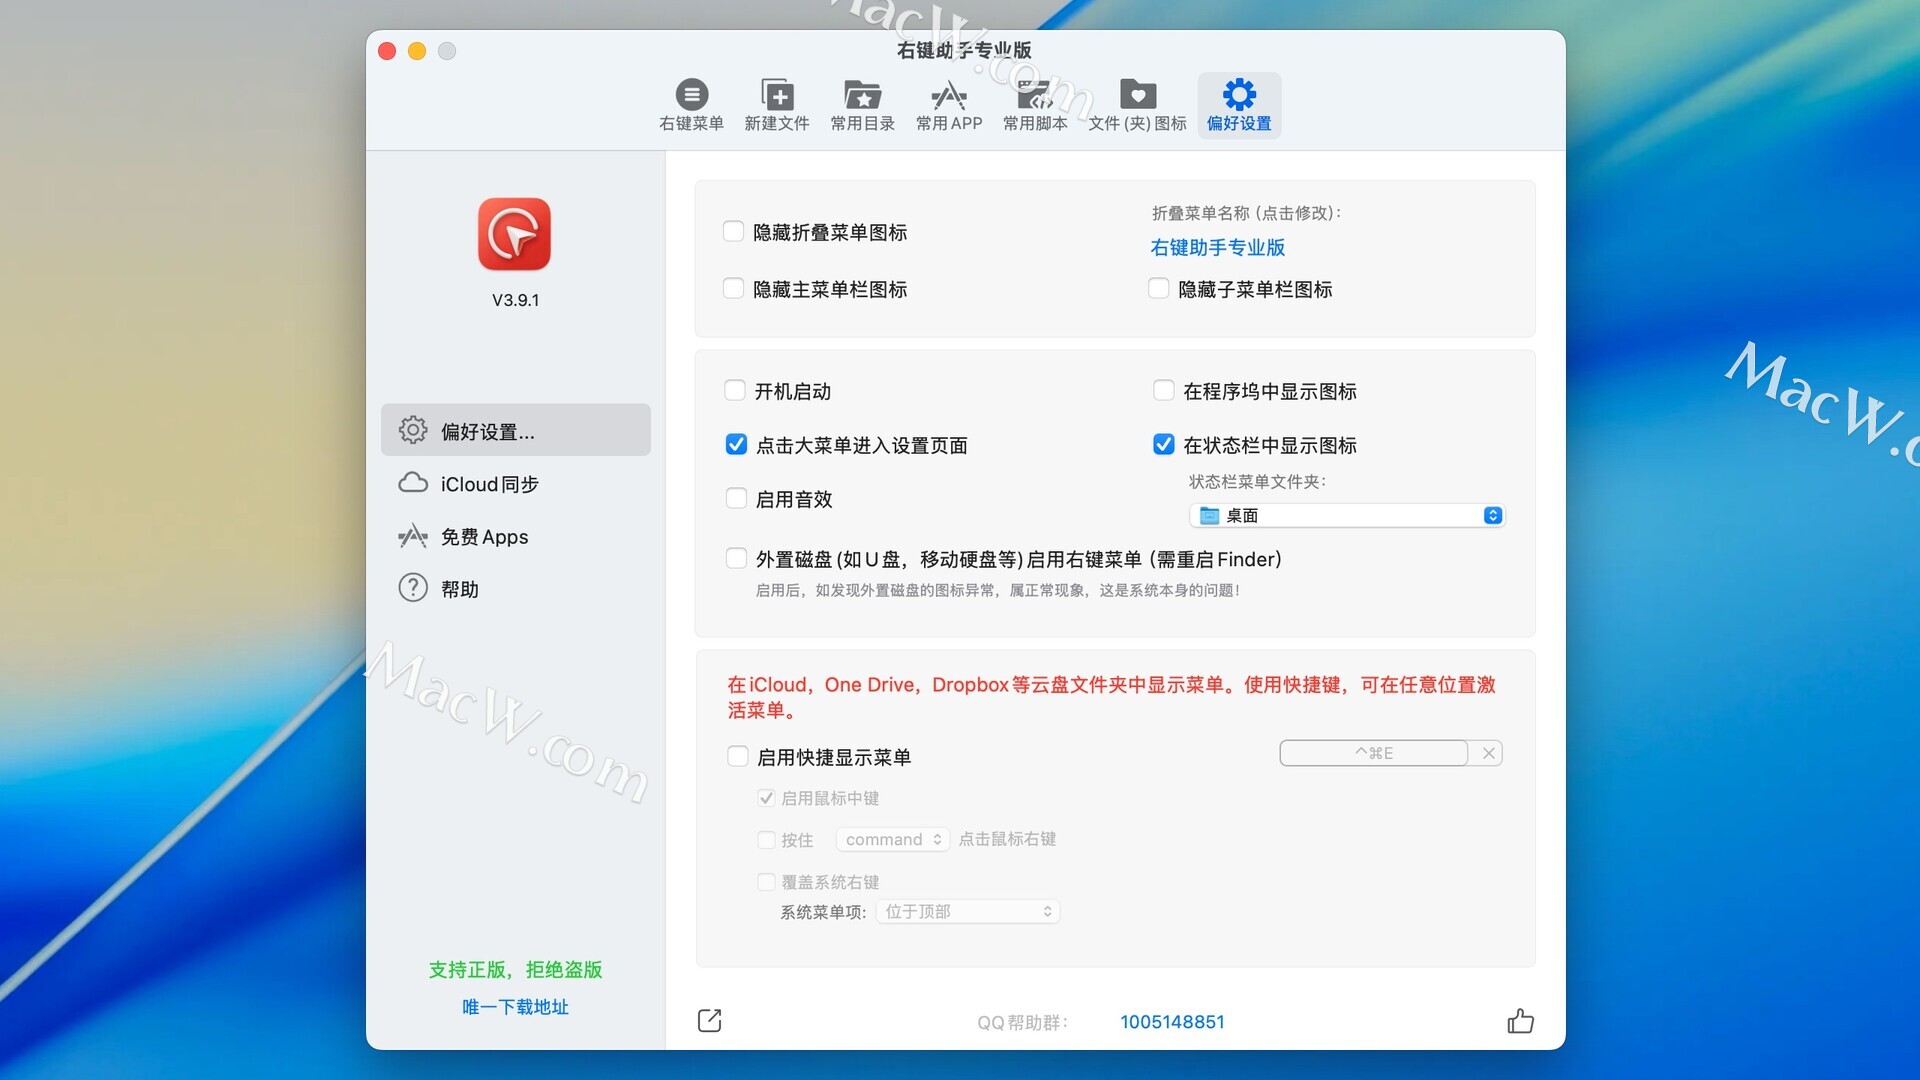
Task: Clear the shortcut with the X icon
Action: click(x=1489, y=753)
